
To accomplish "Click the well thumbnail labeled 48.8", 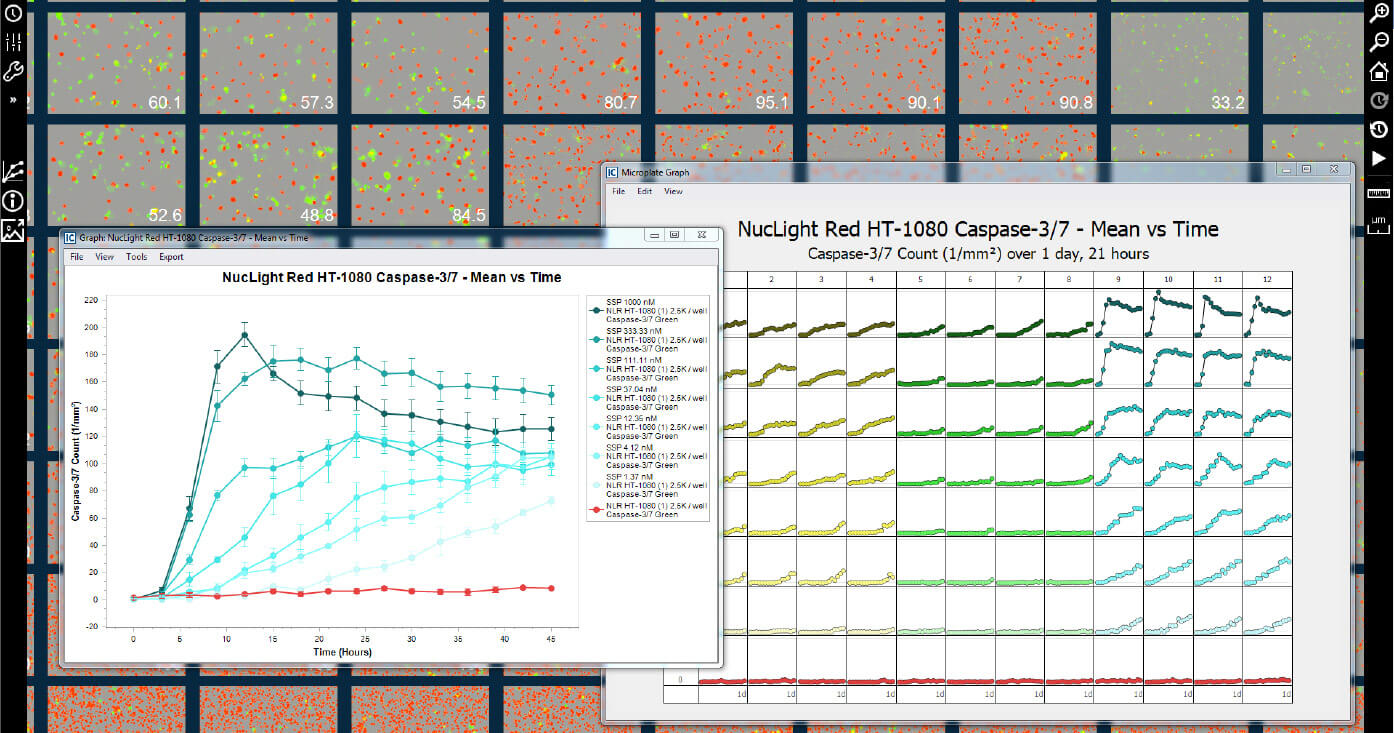I will 267,175.
